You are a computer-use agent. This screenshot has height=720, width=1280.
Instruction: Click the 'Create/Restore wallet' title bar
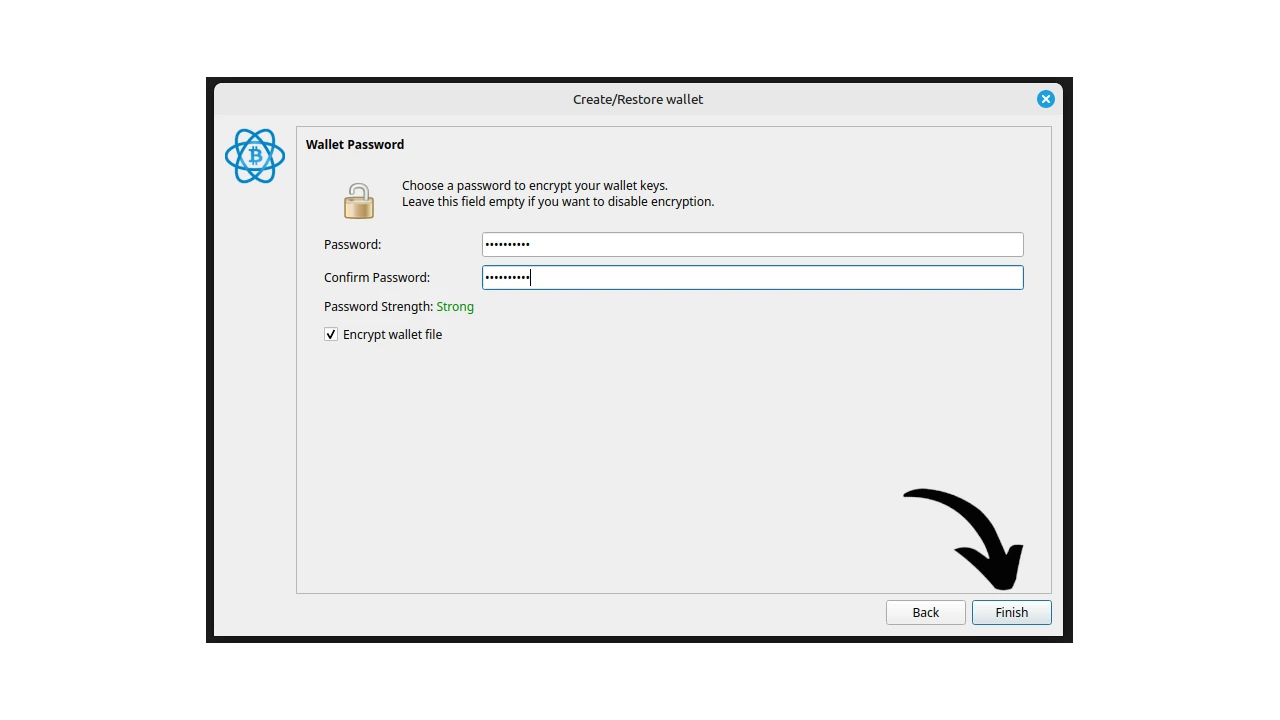coord(637,99)
